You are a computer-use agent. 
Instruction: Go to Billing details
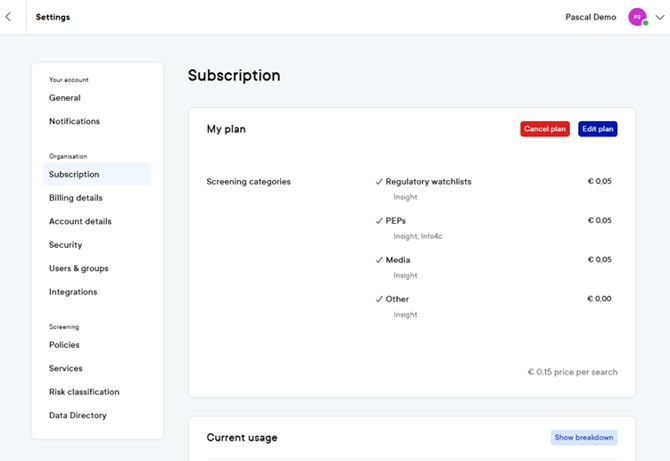tap(76, 198)
